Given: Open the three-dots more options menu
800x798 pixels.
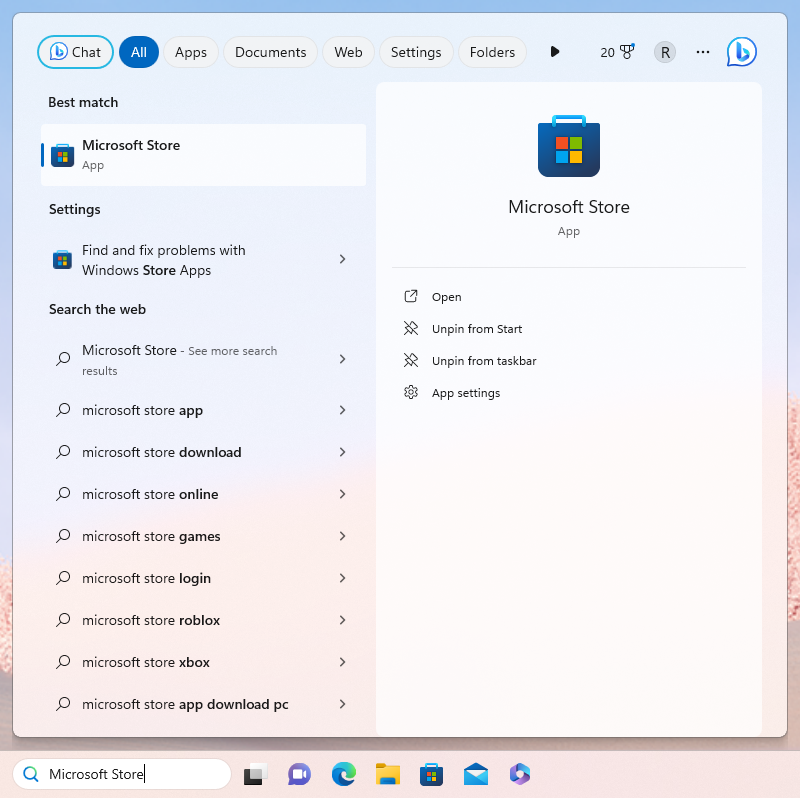Looking at the screenshot, I should click(x=703, y=52).
